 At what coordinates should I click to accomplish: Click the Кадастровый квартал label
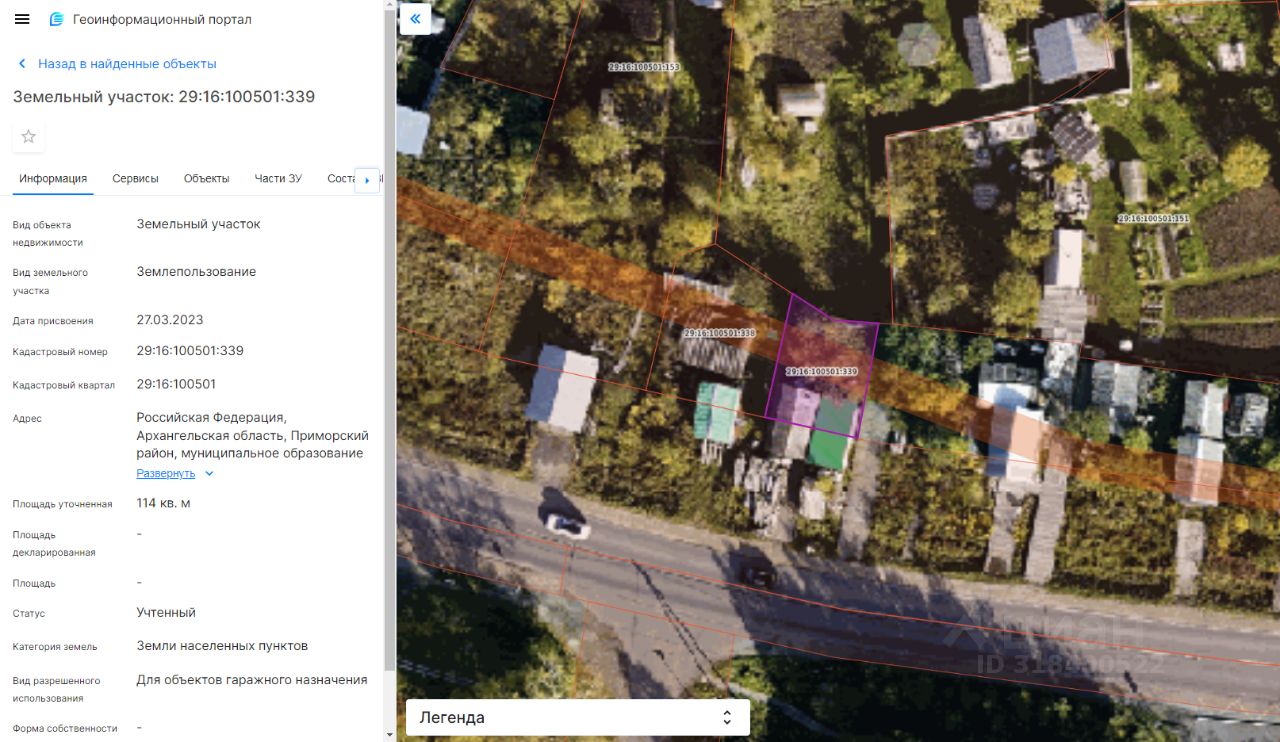[x=64, y=385]
